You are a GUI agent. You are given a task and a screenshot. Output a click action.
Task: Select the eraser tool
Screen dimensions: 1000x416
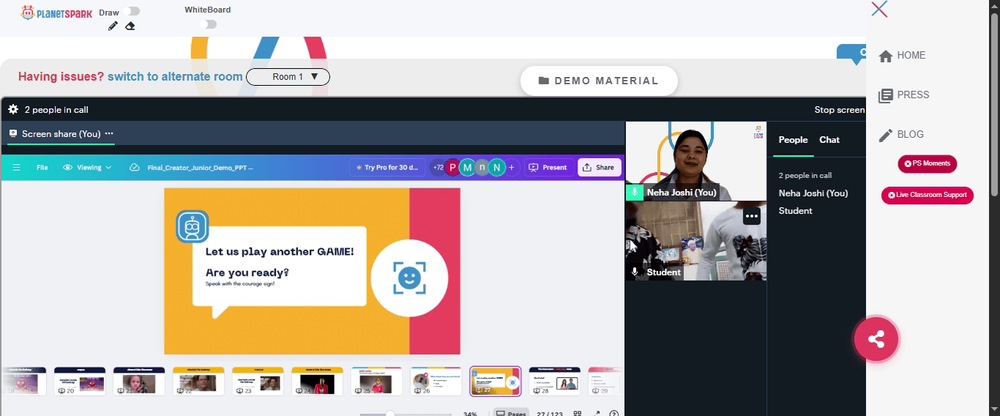pyautogui.click(x=130, y=26)
